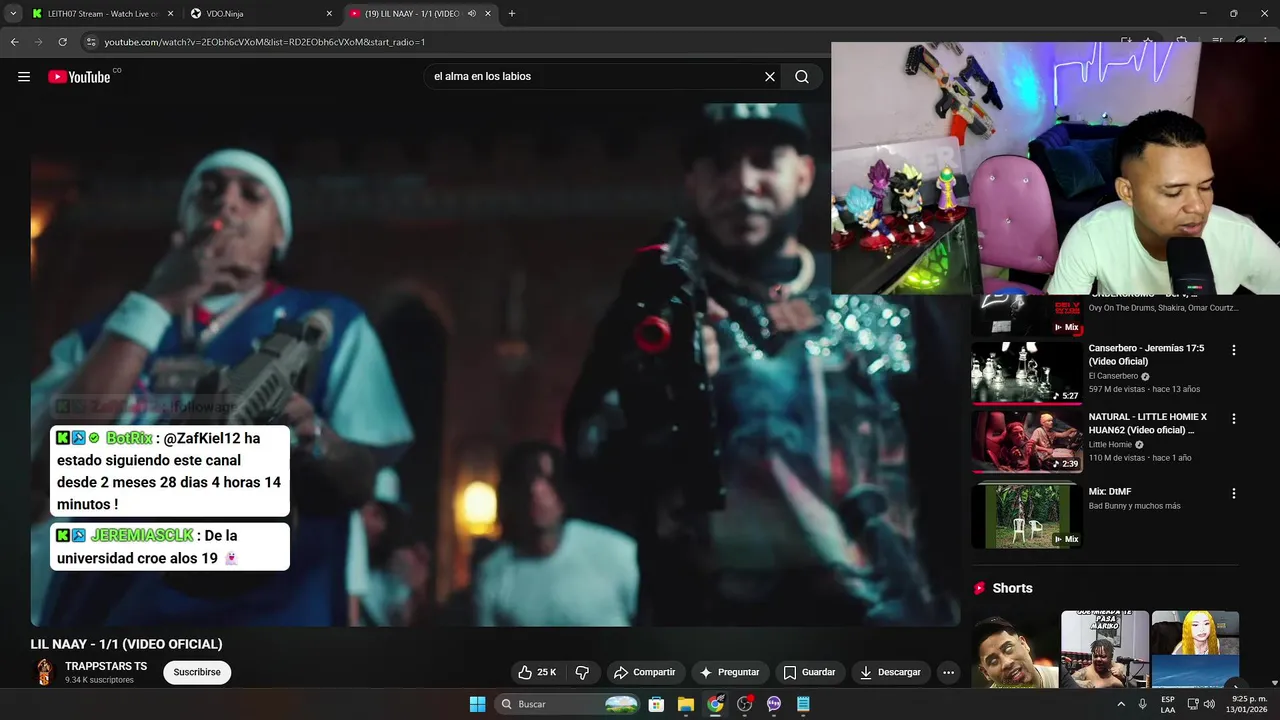Subscribe to TRAPPSTARS TS with Suscribirse
The width and height of the screenshot is (1280, 720).
tap(197, 672)
